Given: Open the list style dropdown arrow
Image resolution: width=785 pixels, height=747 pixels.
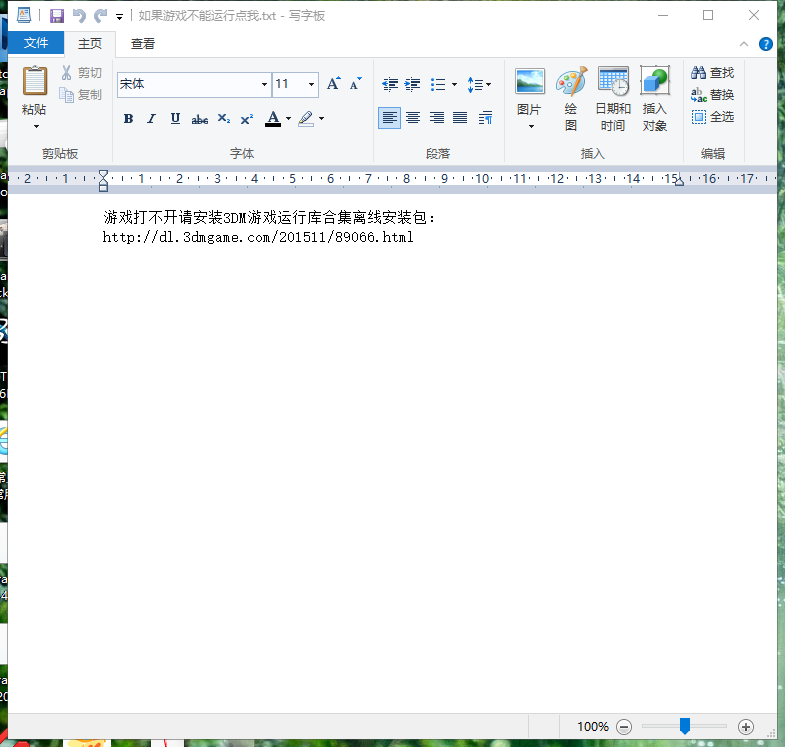Looking at the screenshot, I should coord(455,84).
